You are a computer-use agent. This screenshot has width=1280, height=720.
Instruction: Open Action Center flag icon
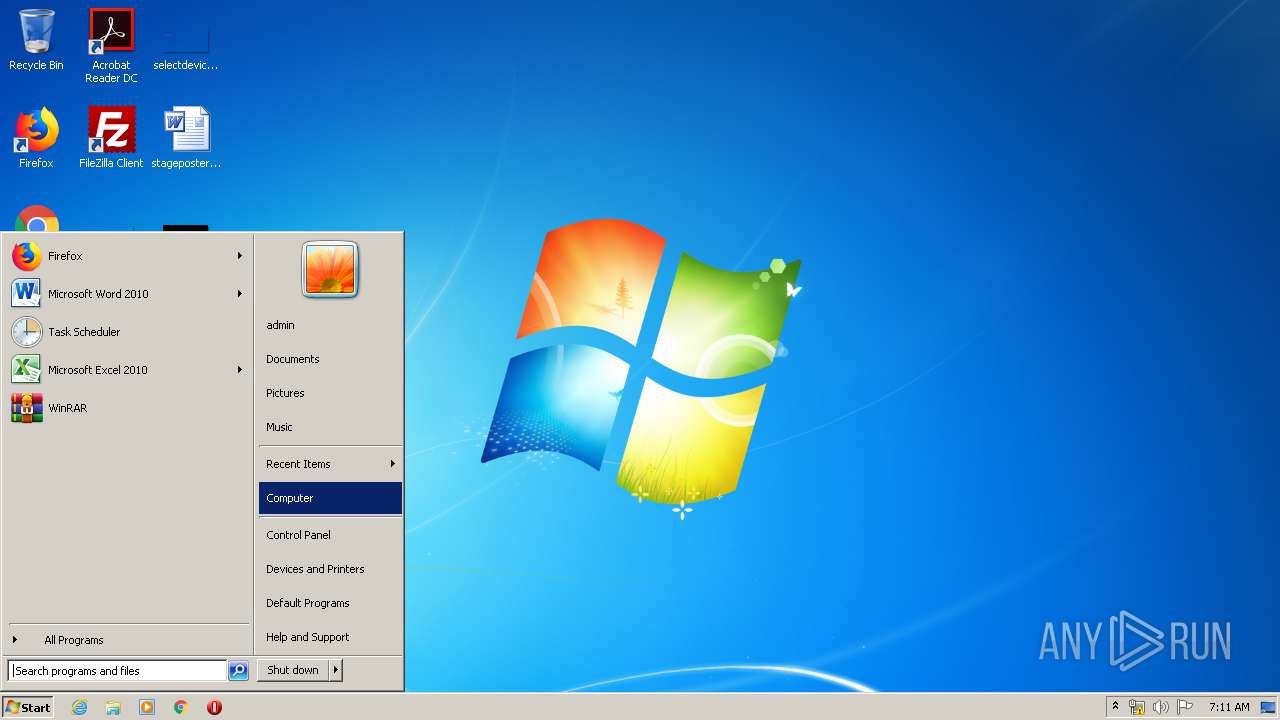pos(1185,707)
